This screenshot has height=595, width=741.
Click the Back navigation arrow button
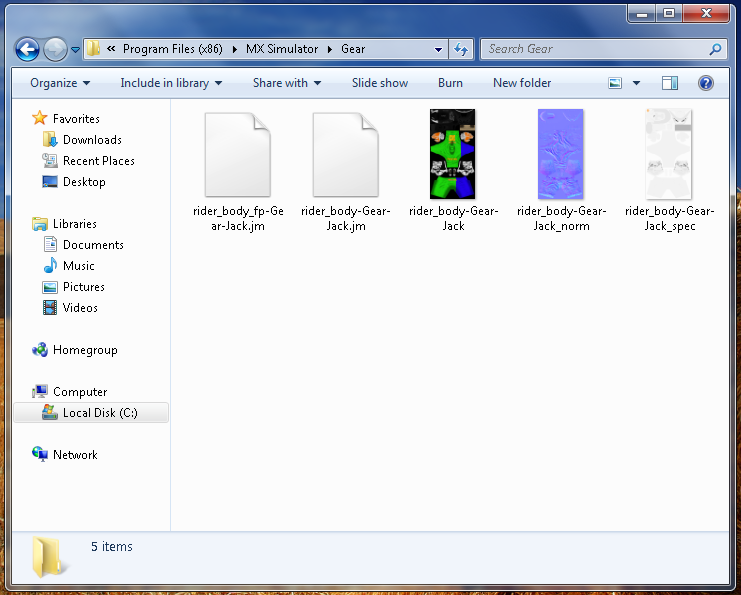point(27,48)
